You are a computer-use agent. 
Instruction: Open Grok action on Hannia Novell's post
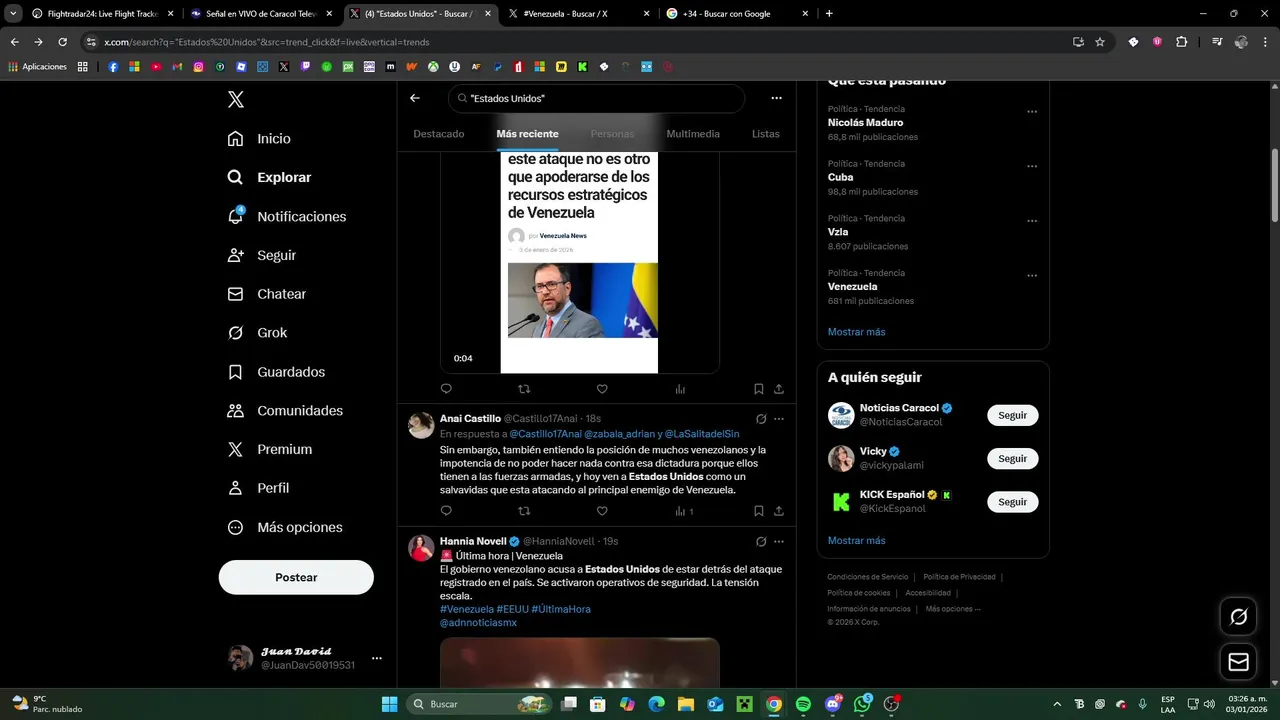click(x=761, y=542)
